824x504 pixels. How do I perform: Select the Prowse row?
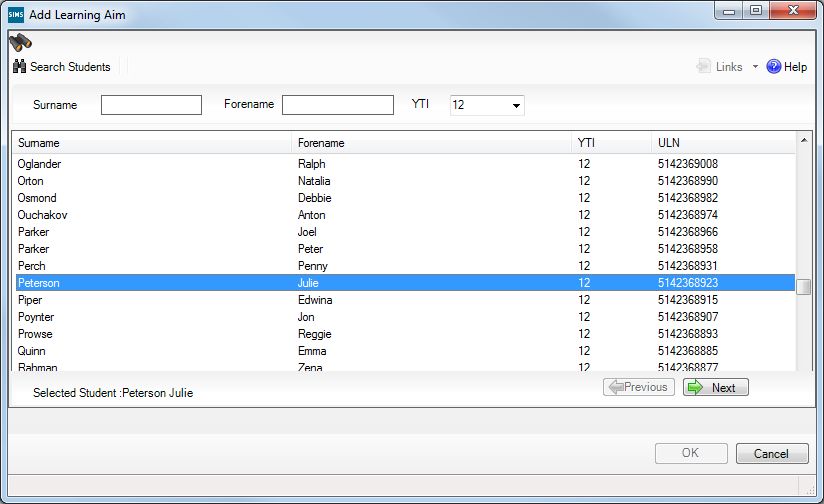405,334
